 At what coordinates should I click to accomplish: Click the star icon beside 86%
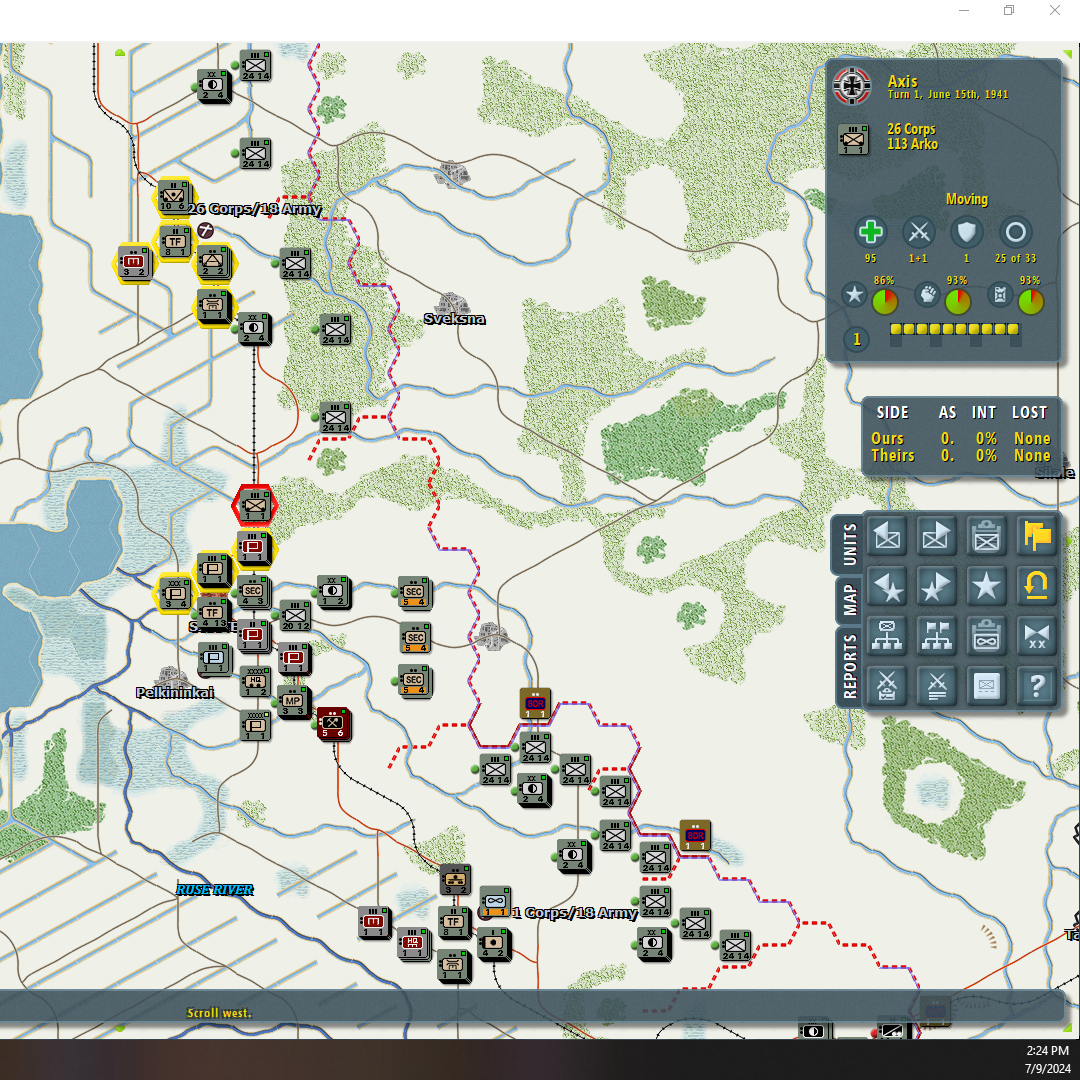pyautogui.click(x=854, y=295)
